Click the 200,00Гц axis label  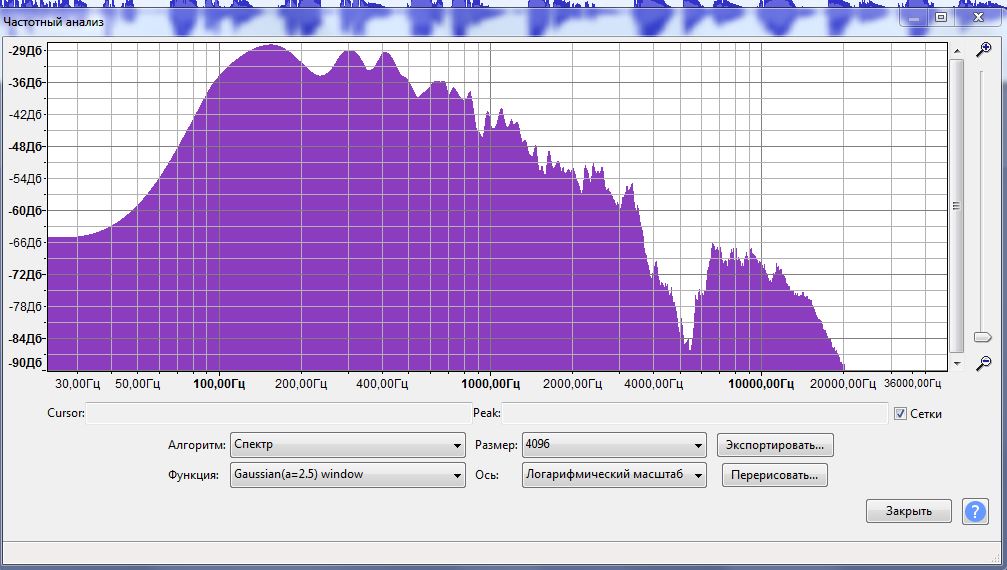pos(301,384)
